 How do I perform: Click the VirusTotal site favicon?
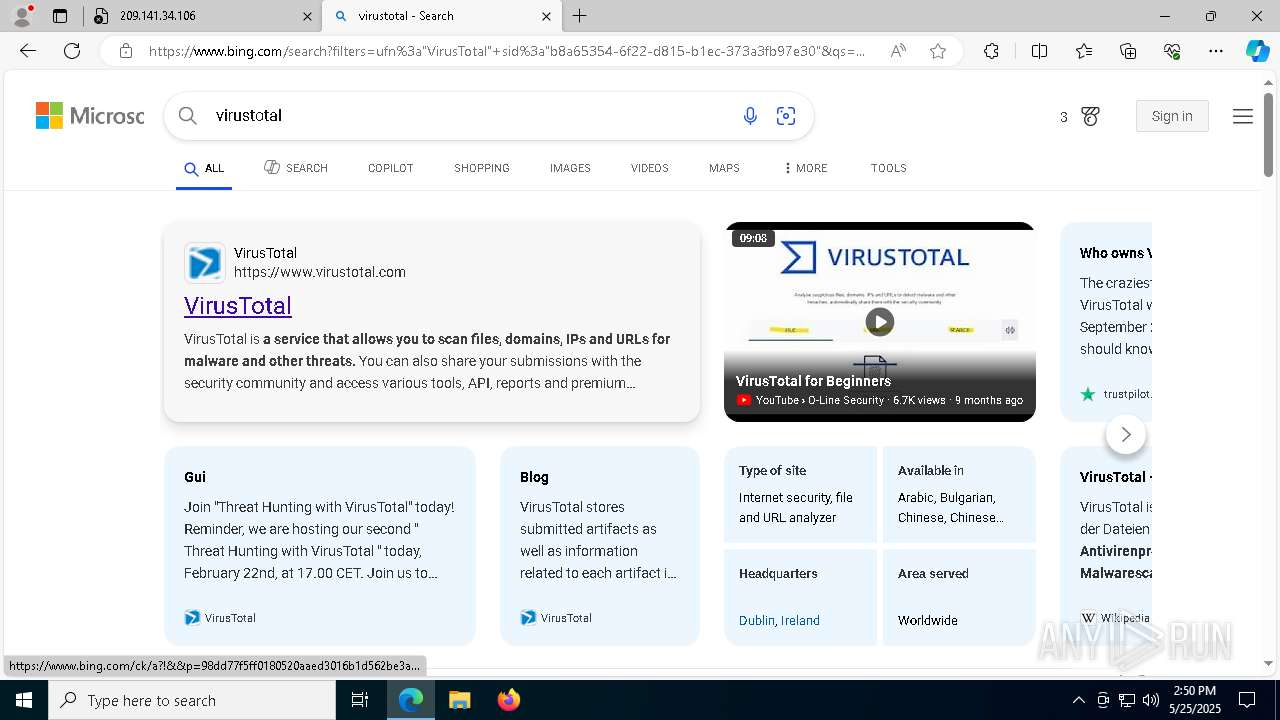[205, 263]
